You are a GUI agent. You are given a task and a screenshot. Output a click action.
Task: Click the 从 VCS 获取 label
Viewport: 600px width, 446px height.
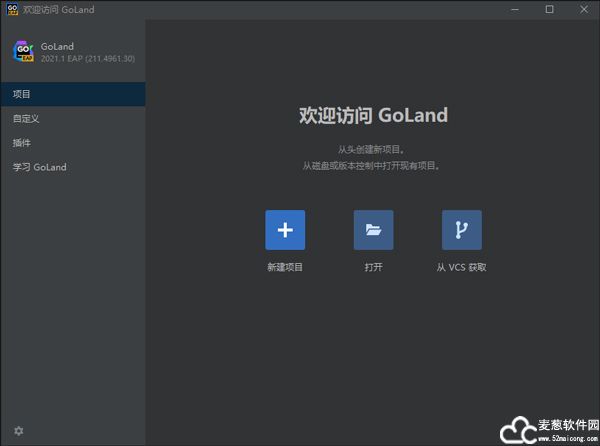click(462, 267)
